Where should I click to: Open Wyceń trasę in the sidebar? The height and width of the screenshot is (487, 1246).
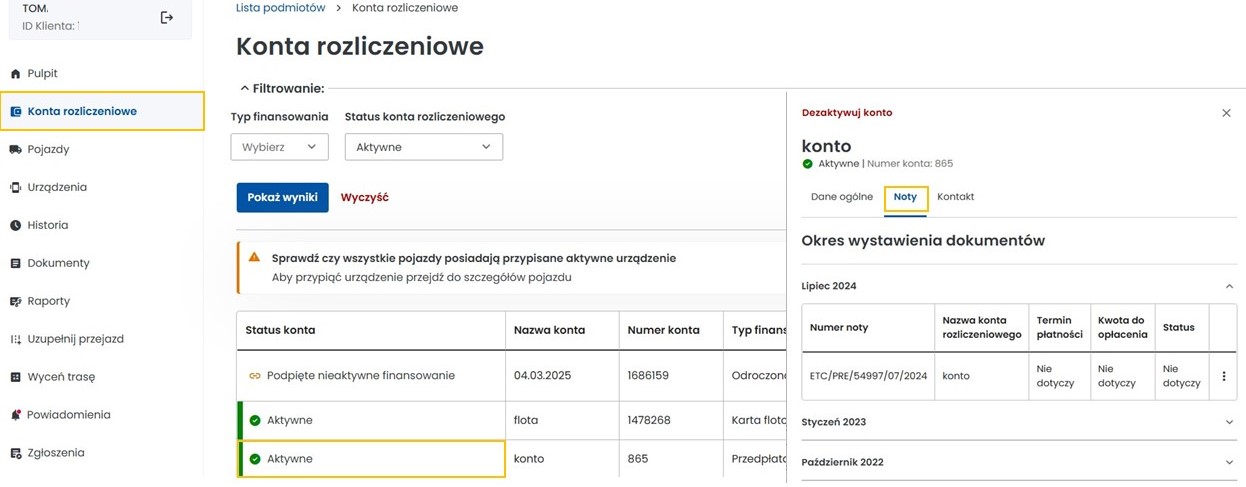[x=61, y=377]
